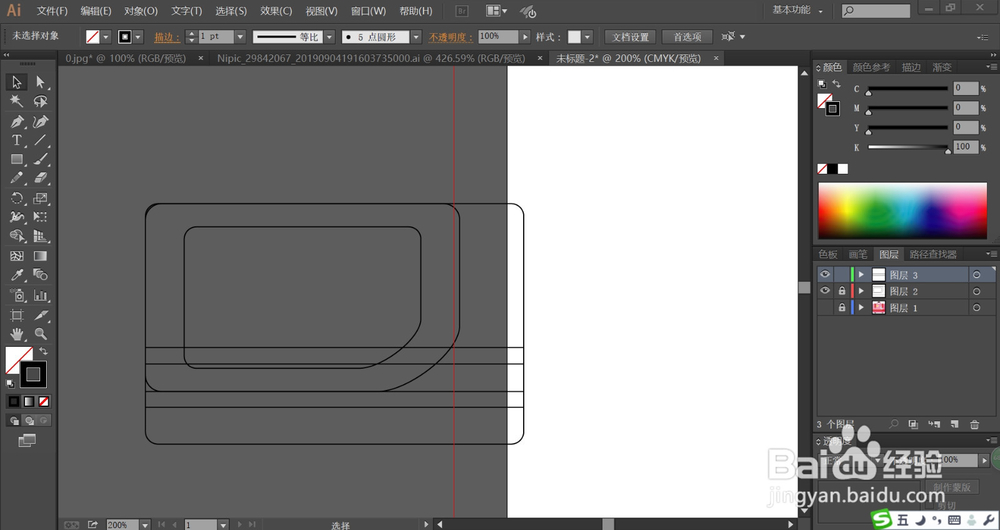Image resolution: width=1000 pixels, height=530 pixels.
Task: Select the Direct Selection tool
Action: pos(40,82)
